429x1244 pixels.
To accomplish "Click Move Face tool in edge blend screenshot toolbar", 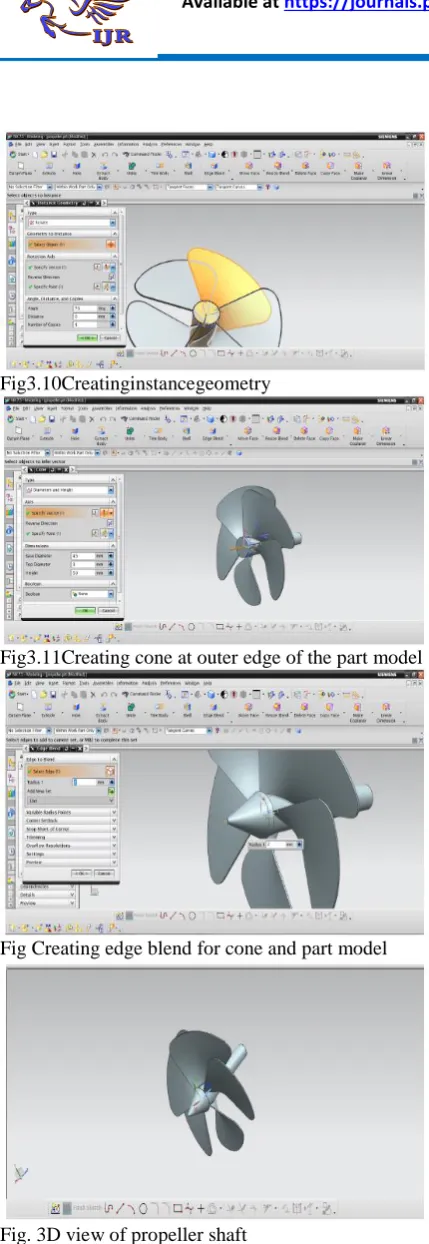I will [x=246, y=707].
